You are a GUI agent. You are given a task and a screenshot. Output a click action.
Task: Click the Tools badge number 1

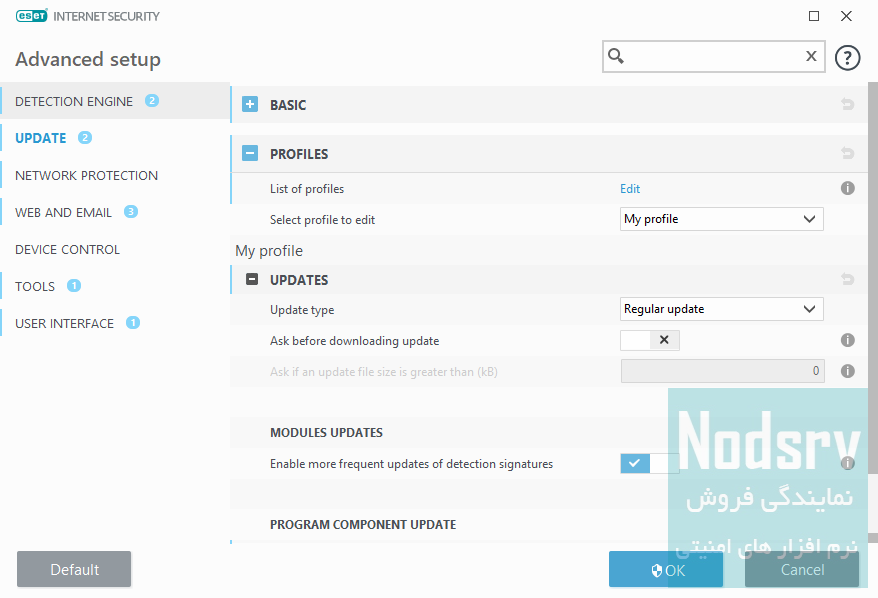pyautogui.click(x=74, y=286)
